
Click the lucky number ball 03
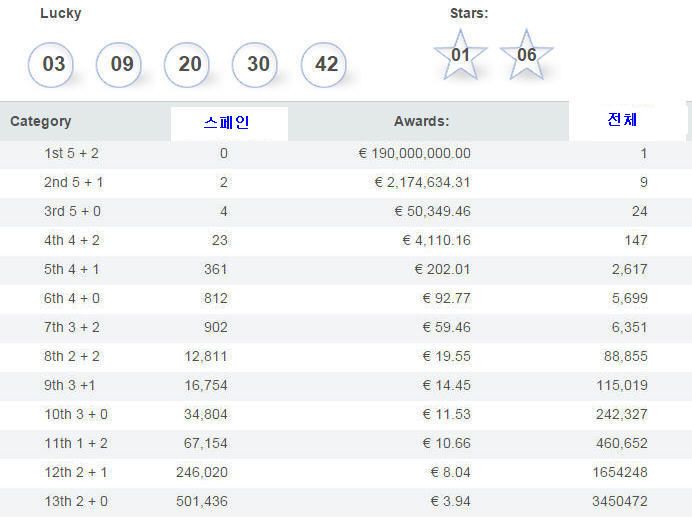pyautogui.click(x=51, y=64)
